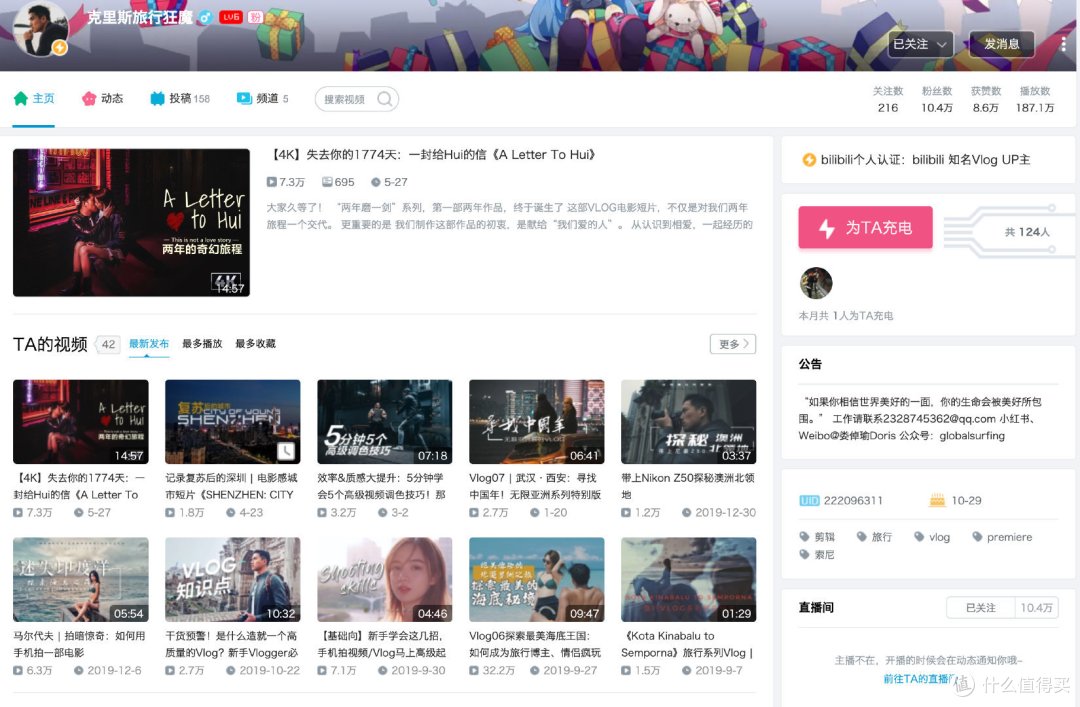Click the video count badge 42
1080x707 pixels.
pos(108,345)
